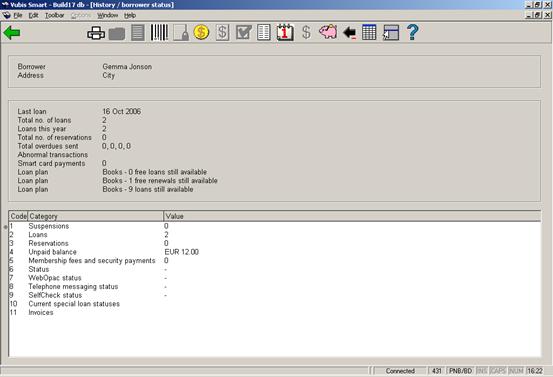Select the Telephone messaging status row

click(275, 287)
